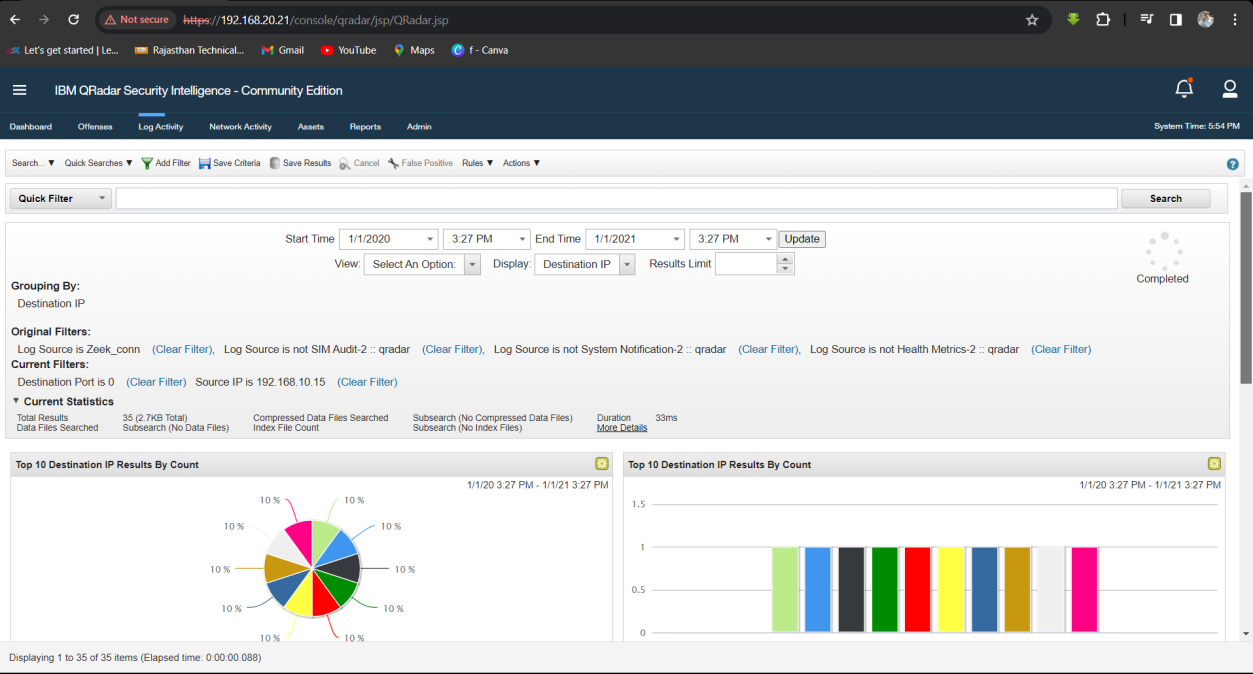The image size is (1253, 674).
Task: Click the red bar in bar chart
Action: 917,589
